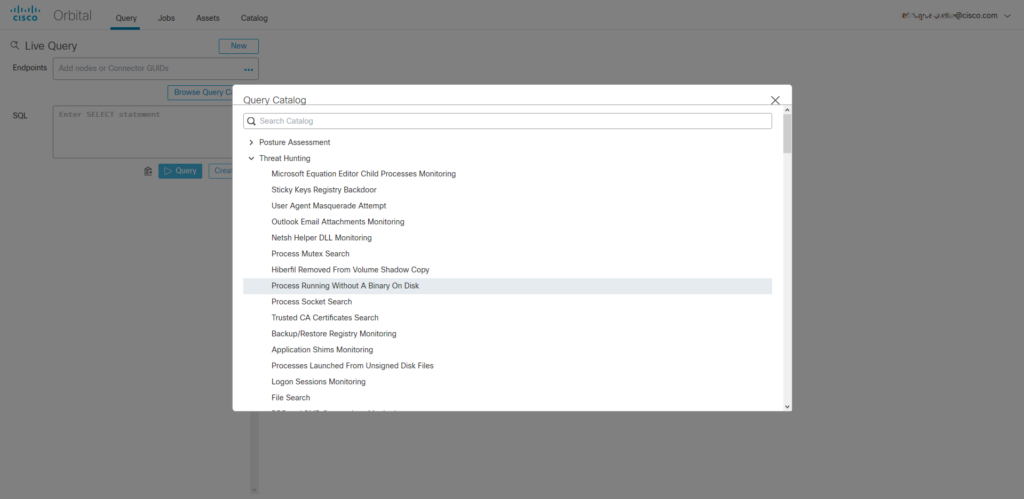The width and height of the screenshot is (1024, 499).
Task: Expand the Posture Assessment category
Action: click(x=251, y=142)
